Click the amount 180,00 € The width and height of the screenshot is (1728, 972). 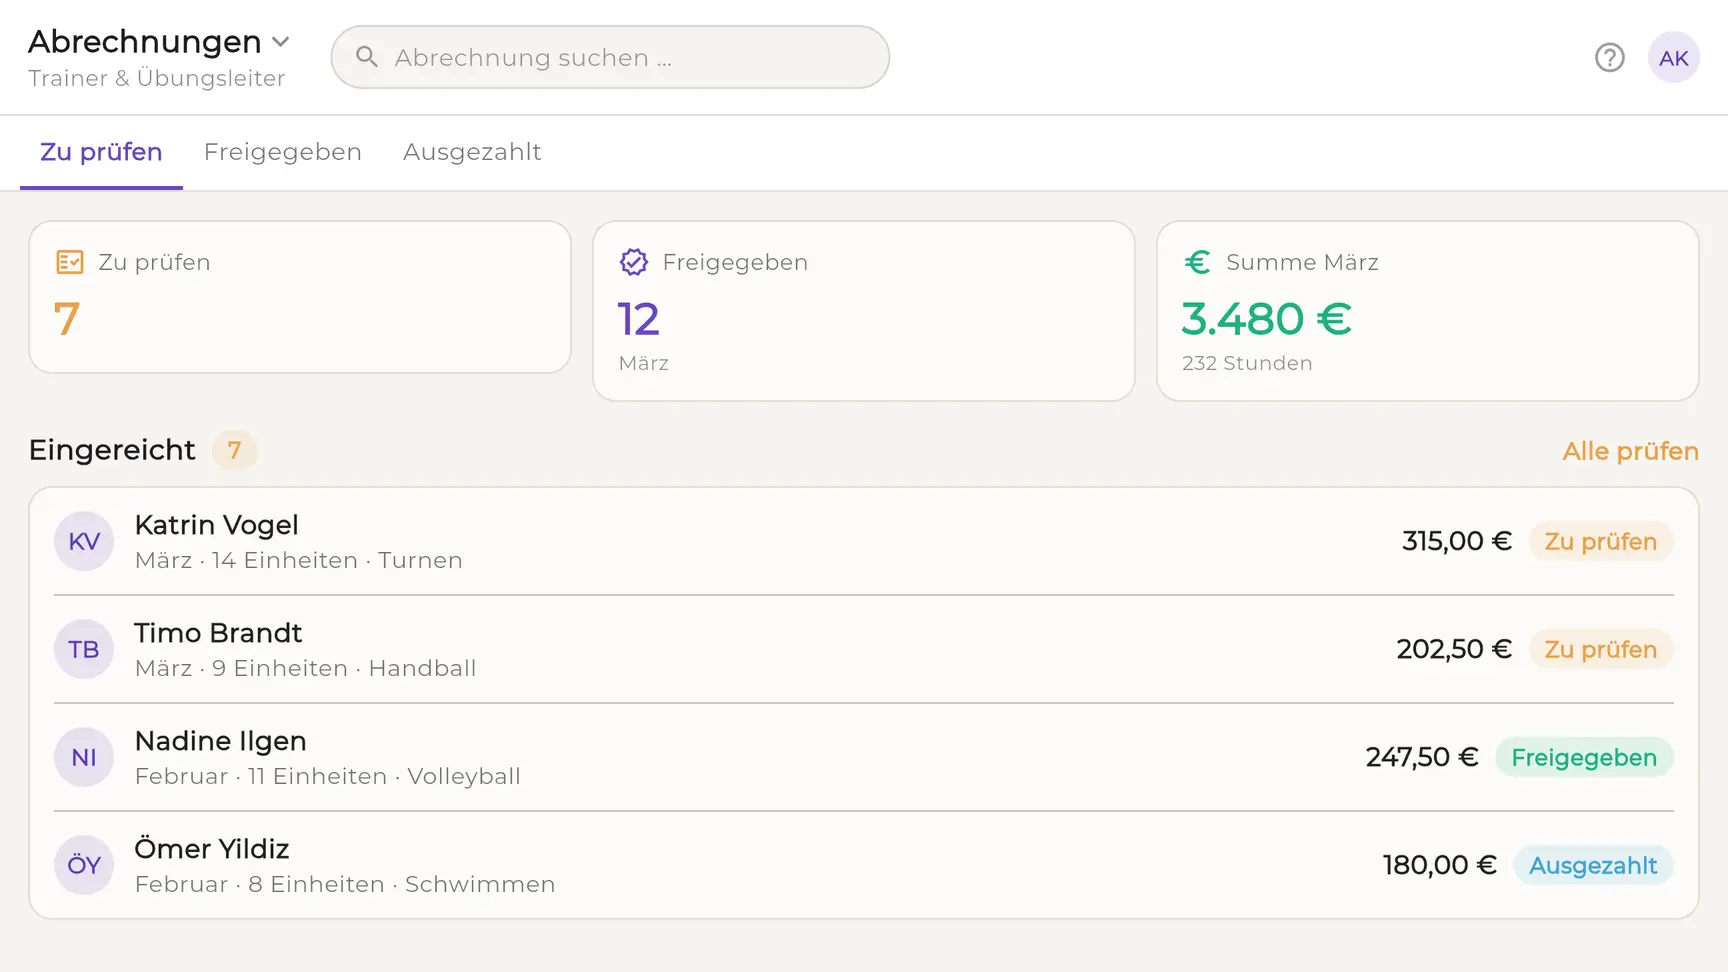[x=1440, y=865]
